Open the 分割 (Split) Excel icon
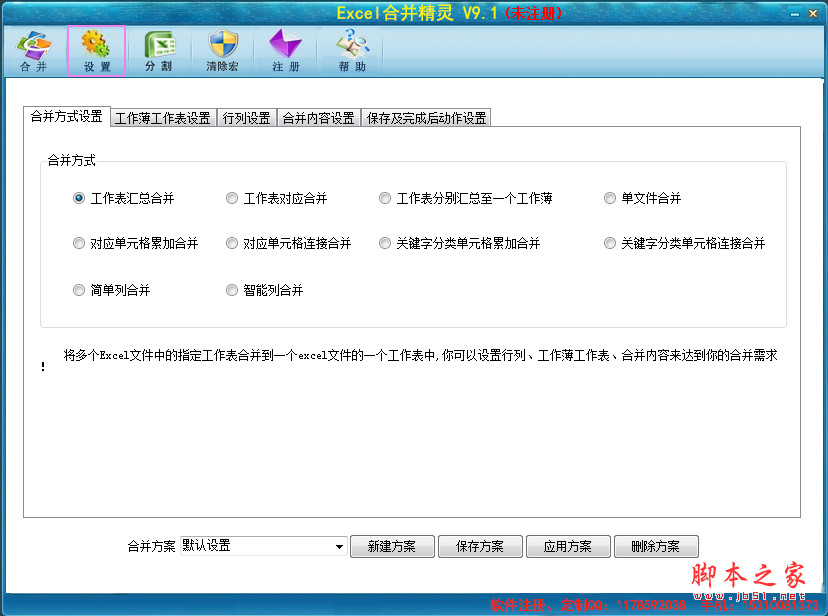The image size is (828, 616). [159, 51]
